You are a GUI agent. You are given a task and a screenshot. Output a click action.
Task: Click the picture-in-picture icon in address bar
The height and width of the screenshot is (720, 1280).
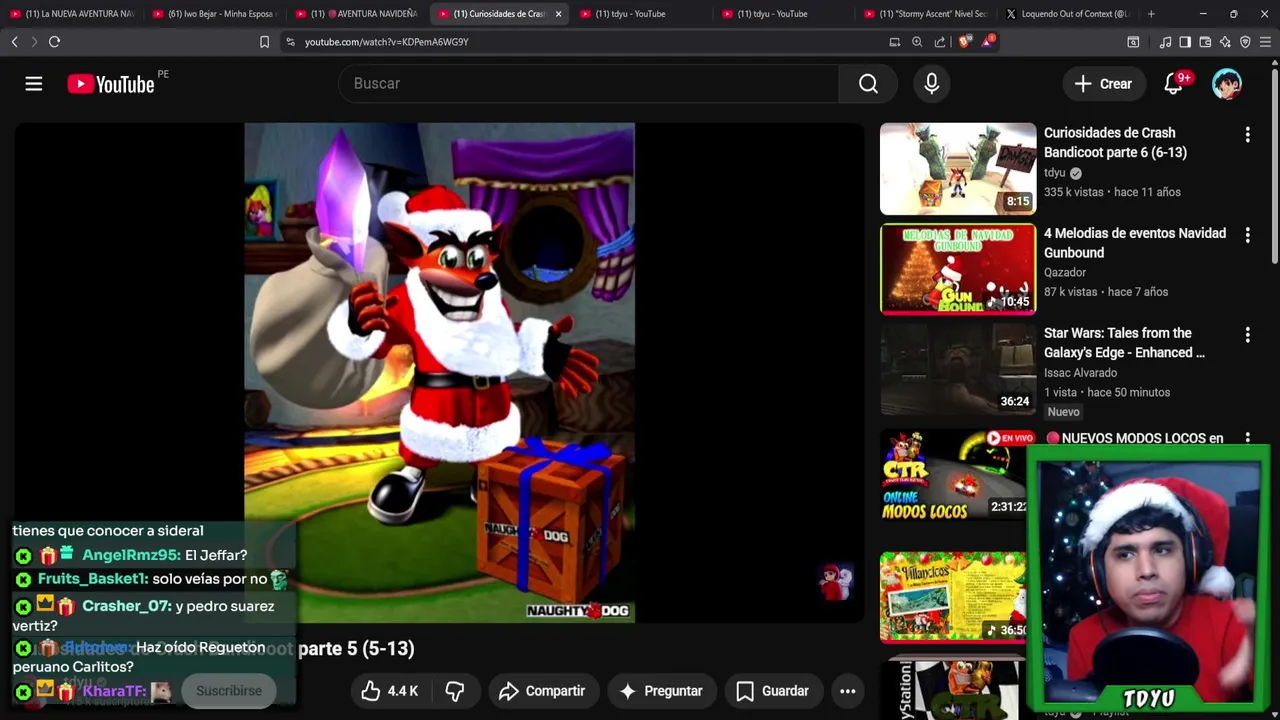tap(895, 42)
